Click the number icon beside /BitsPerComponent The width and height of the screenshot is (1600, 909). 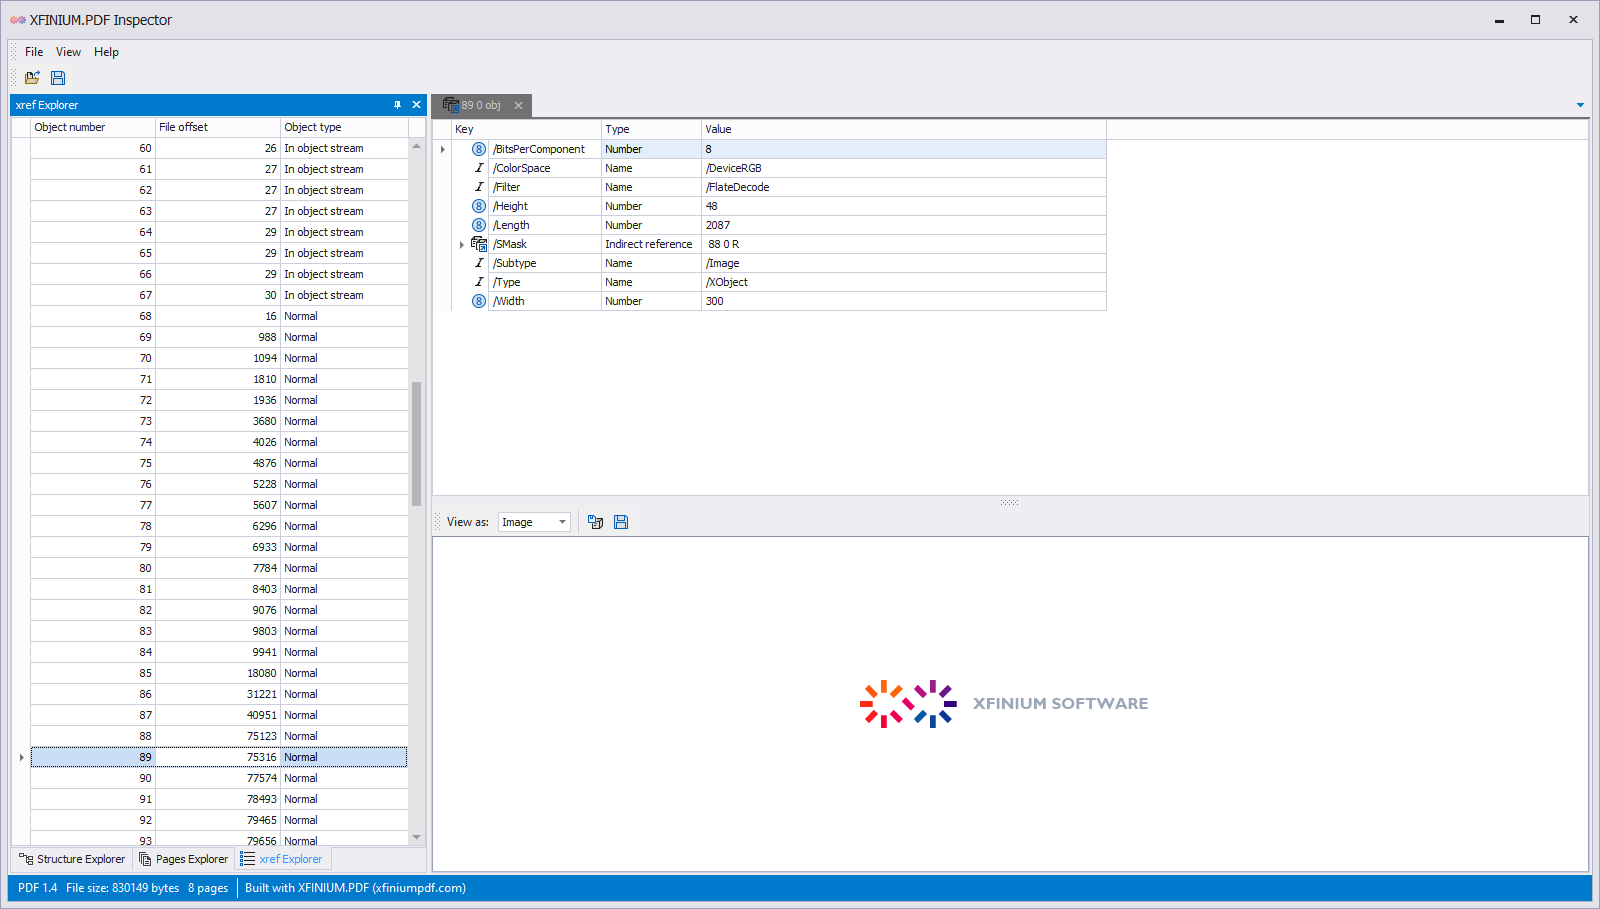(x=479, y=149)
